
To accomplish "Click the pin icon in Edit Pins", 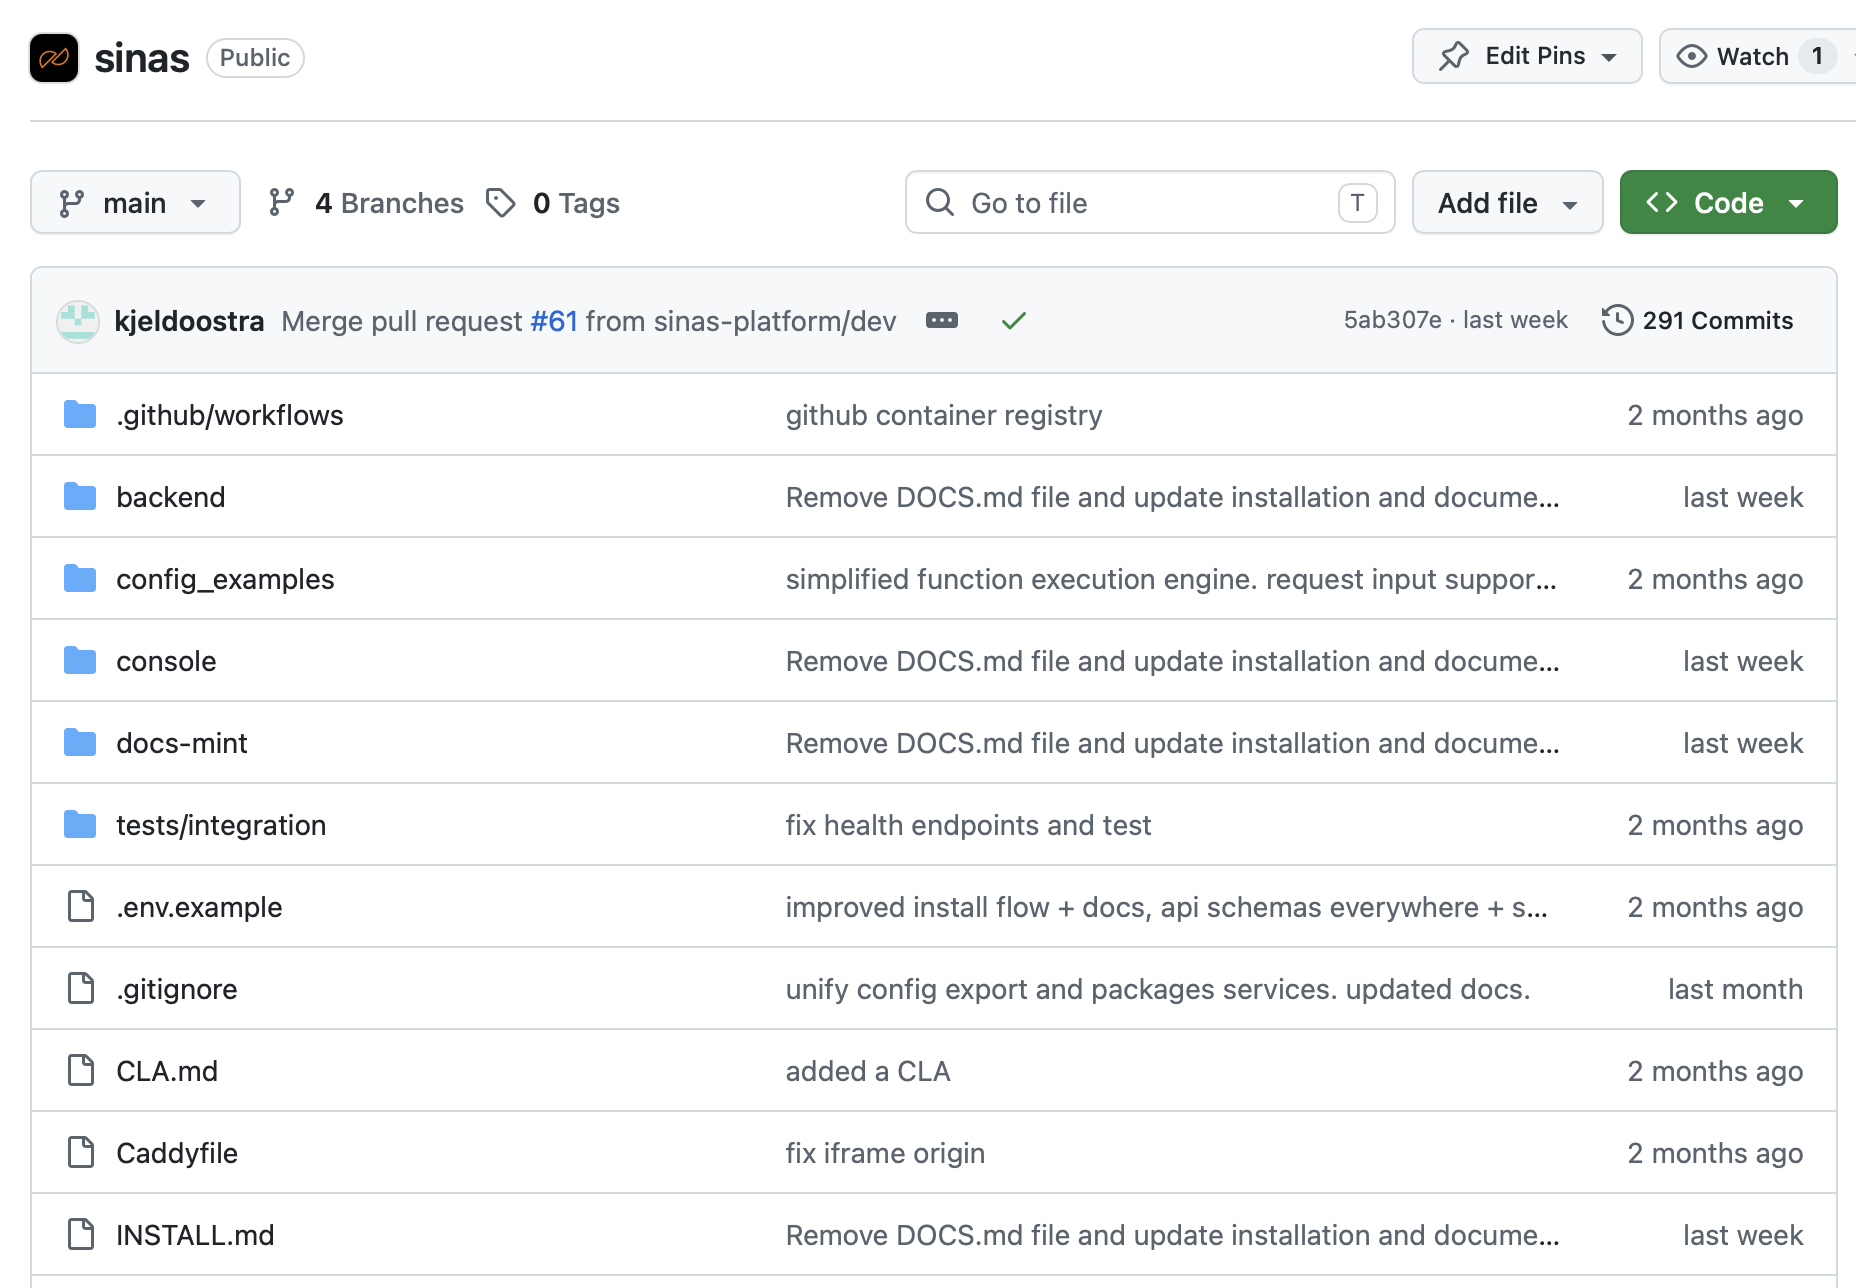I will [1454, 56].
